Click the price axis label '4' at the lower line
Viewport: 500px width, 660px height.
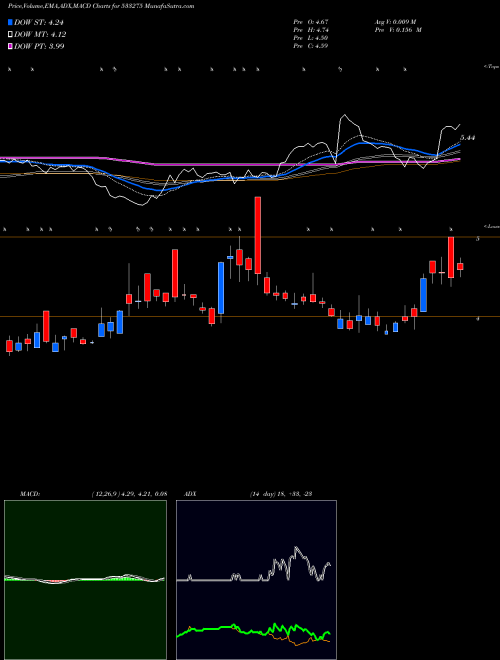coord(477,319)
